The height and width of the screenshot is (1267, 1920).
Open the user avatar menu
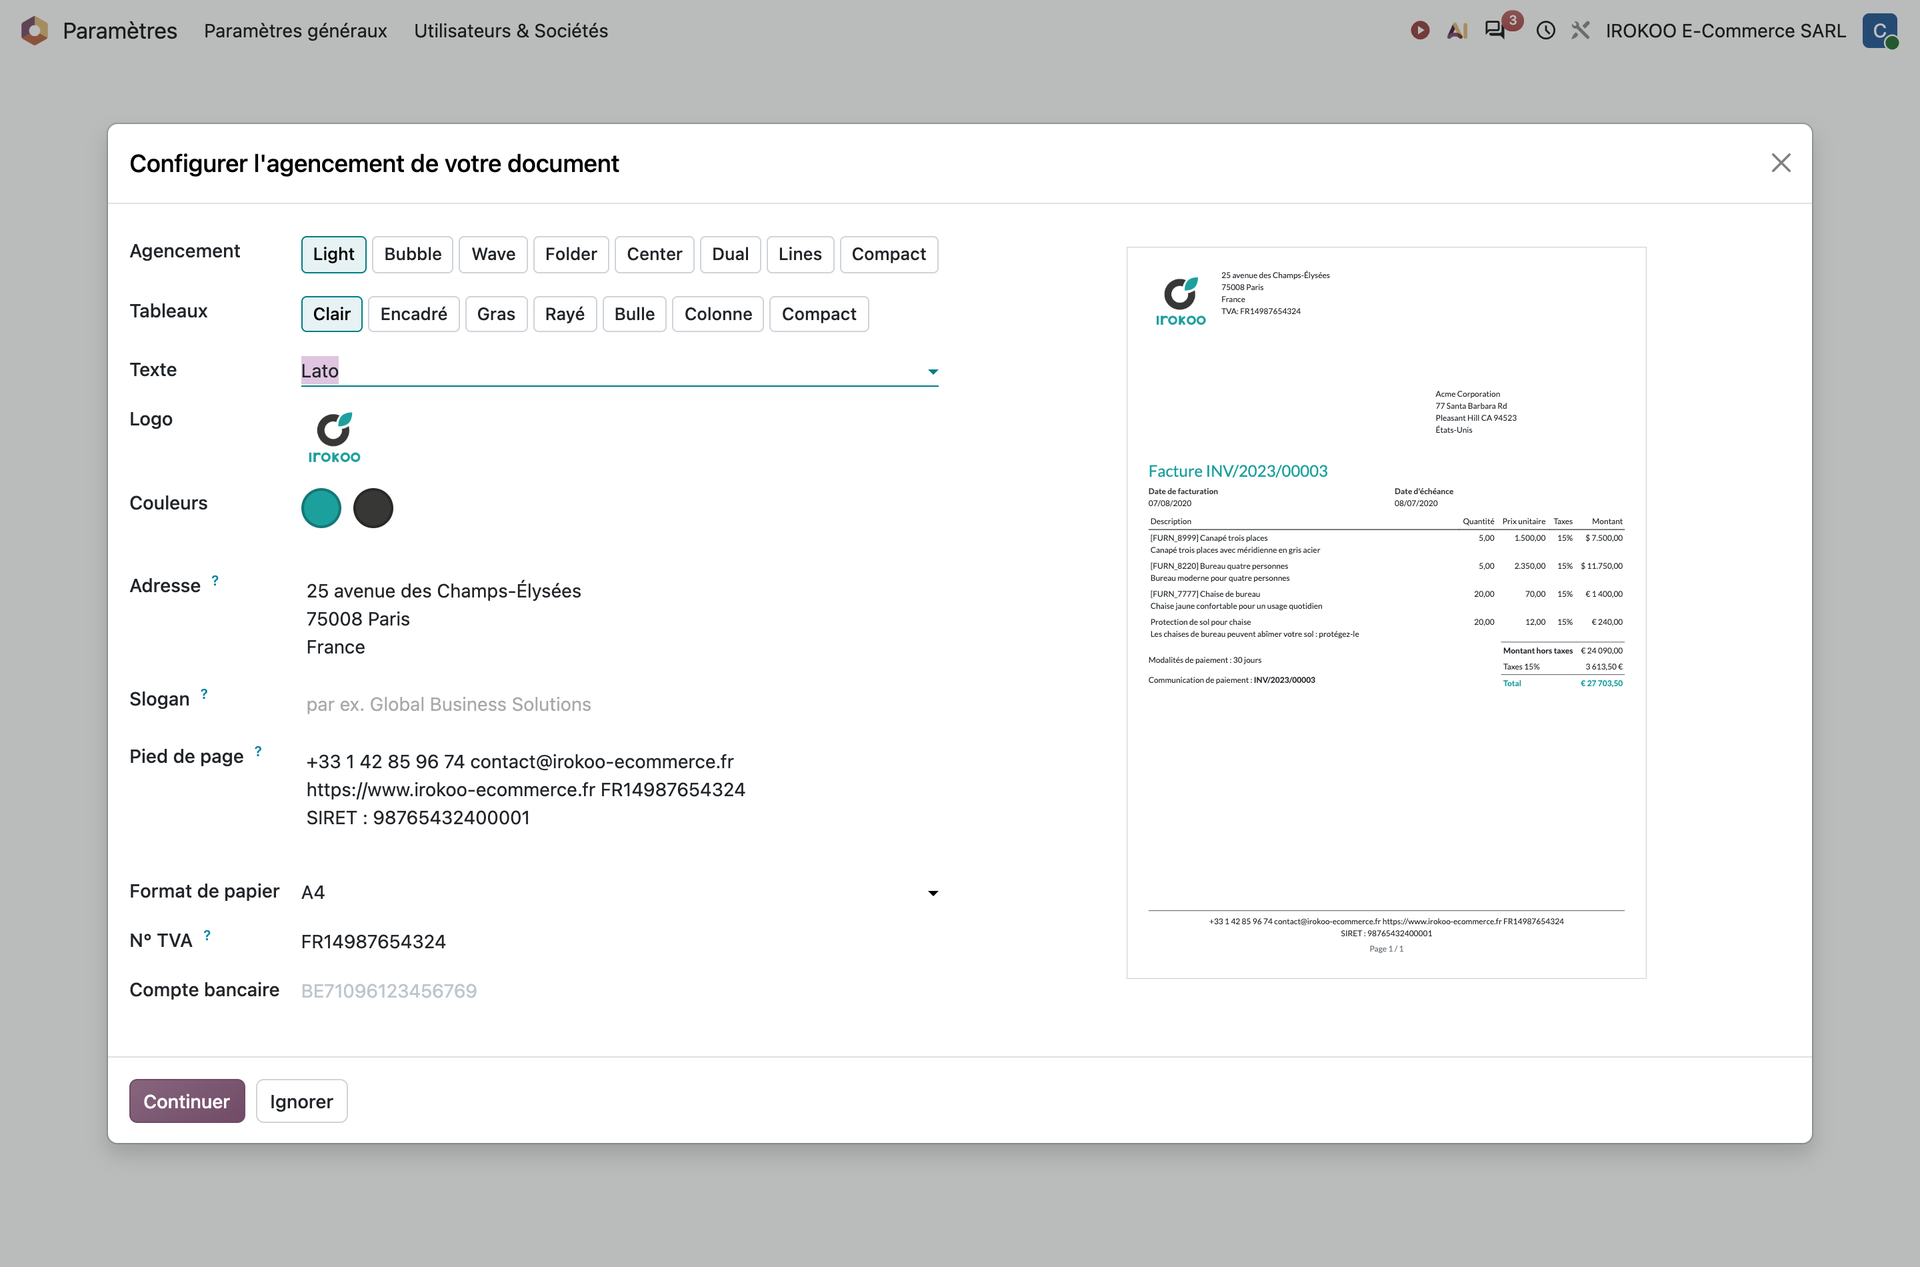pos(1880,31)
